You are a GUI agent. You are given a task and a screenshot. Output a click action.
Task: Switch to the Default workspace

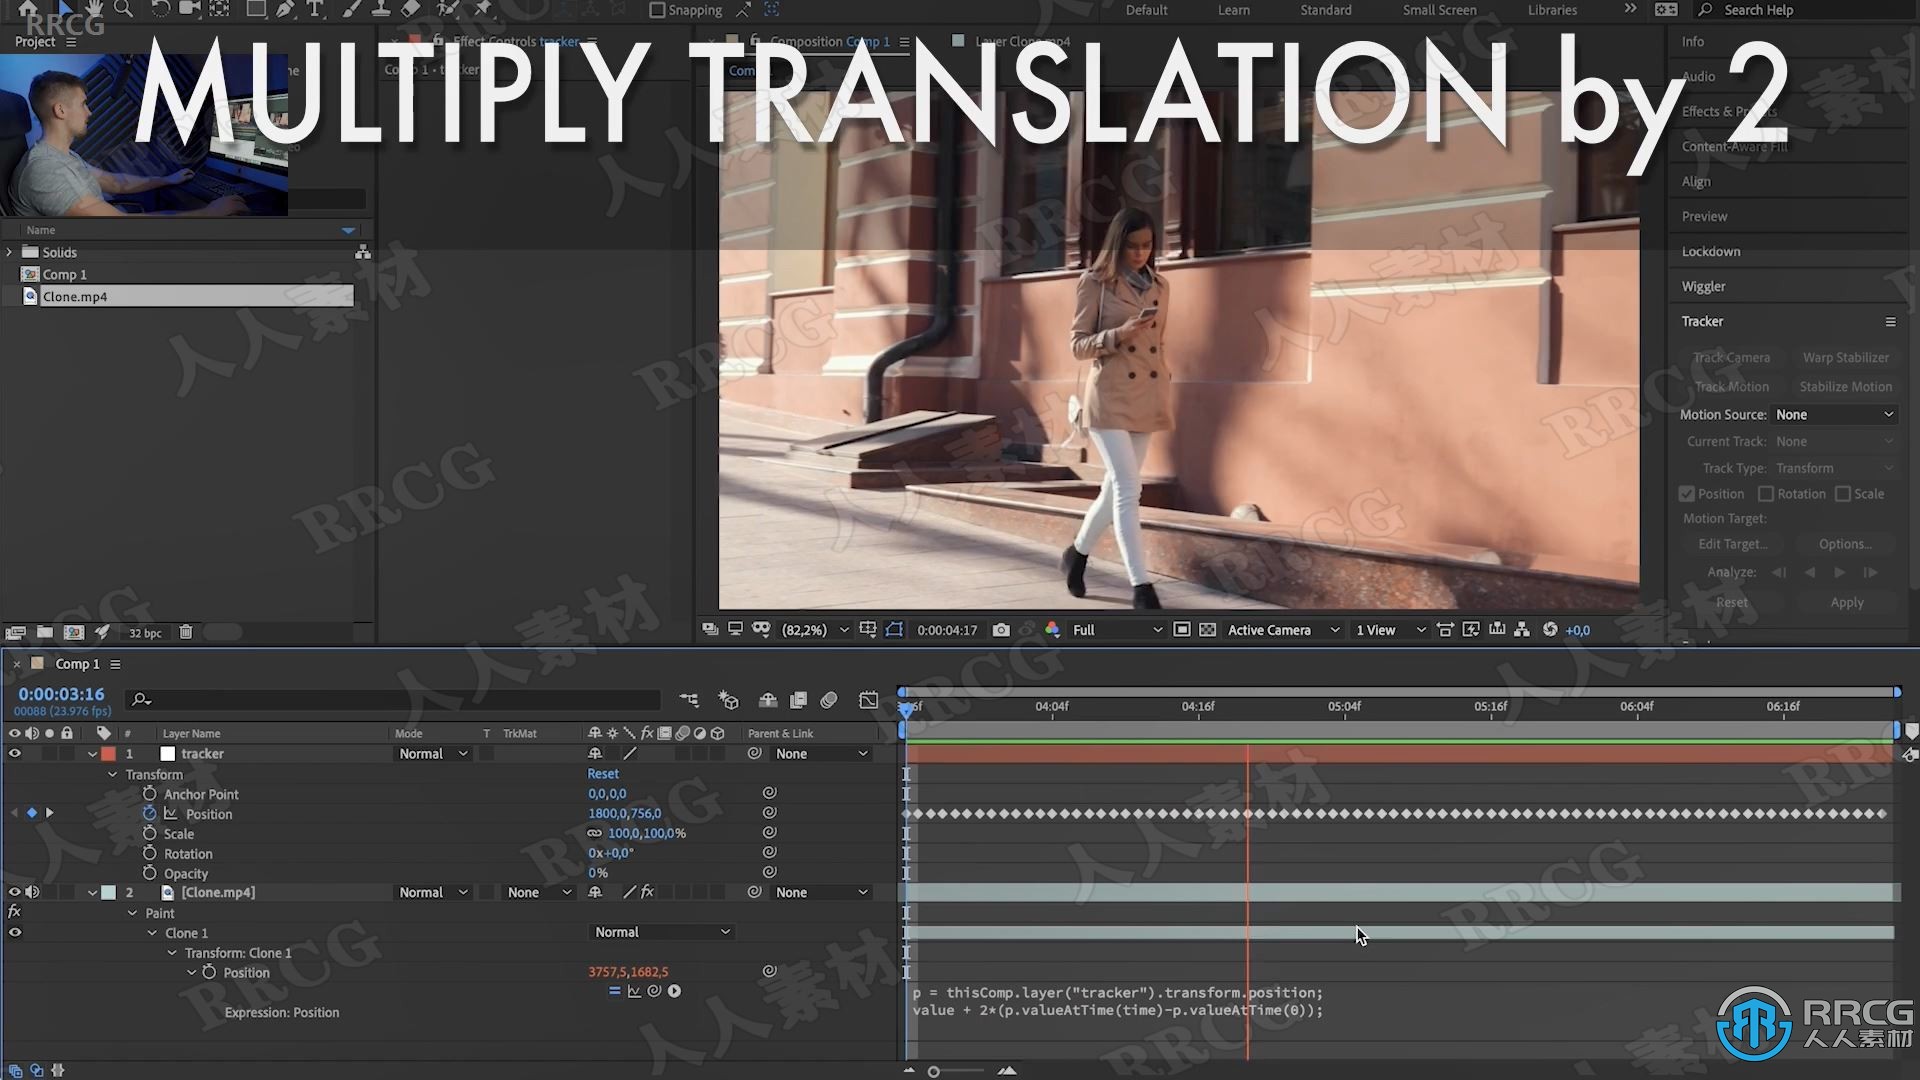pos(1146,10)
